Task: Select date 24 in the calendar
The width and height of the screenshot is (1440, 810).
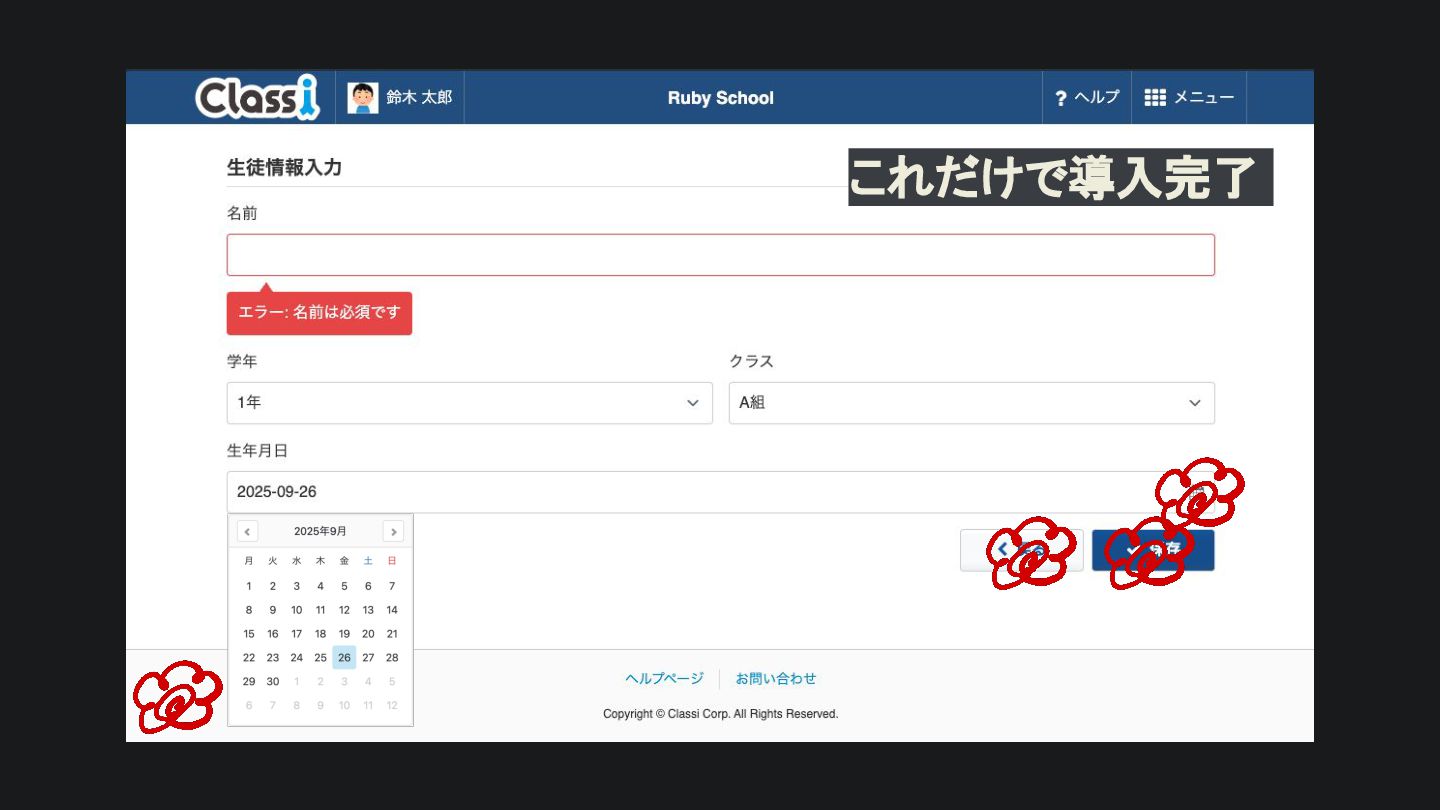Action: pyautogui.click(x=296, y=658)
